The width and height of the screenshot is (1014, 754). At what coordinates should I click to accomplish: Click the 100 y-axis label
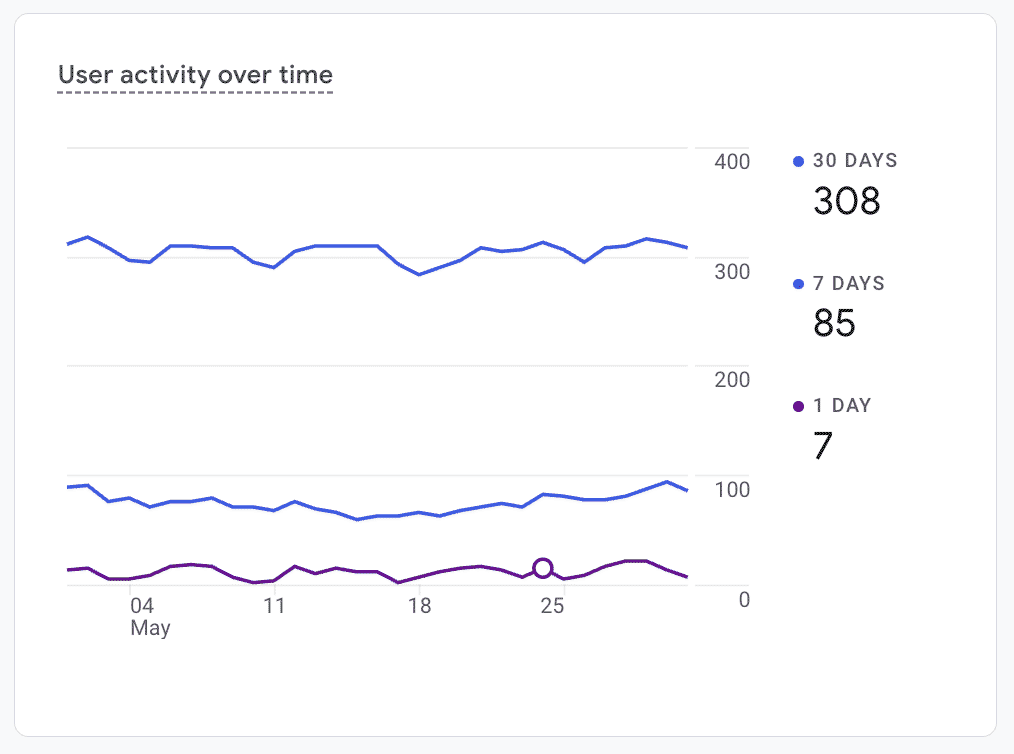pyautogui.click(x=733, y=490)
